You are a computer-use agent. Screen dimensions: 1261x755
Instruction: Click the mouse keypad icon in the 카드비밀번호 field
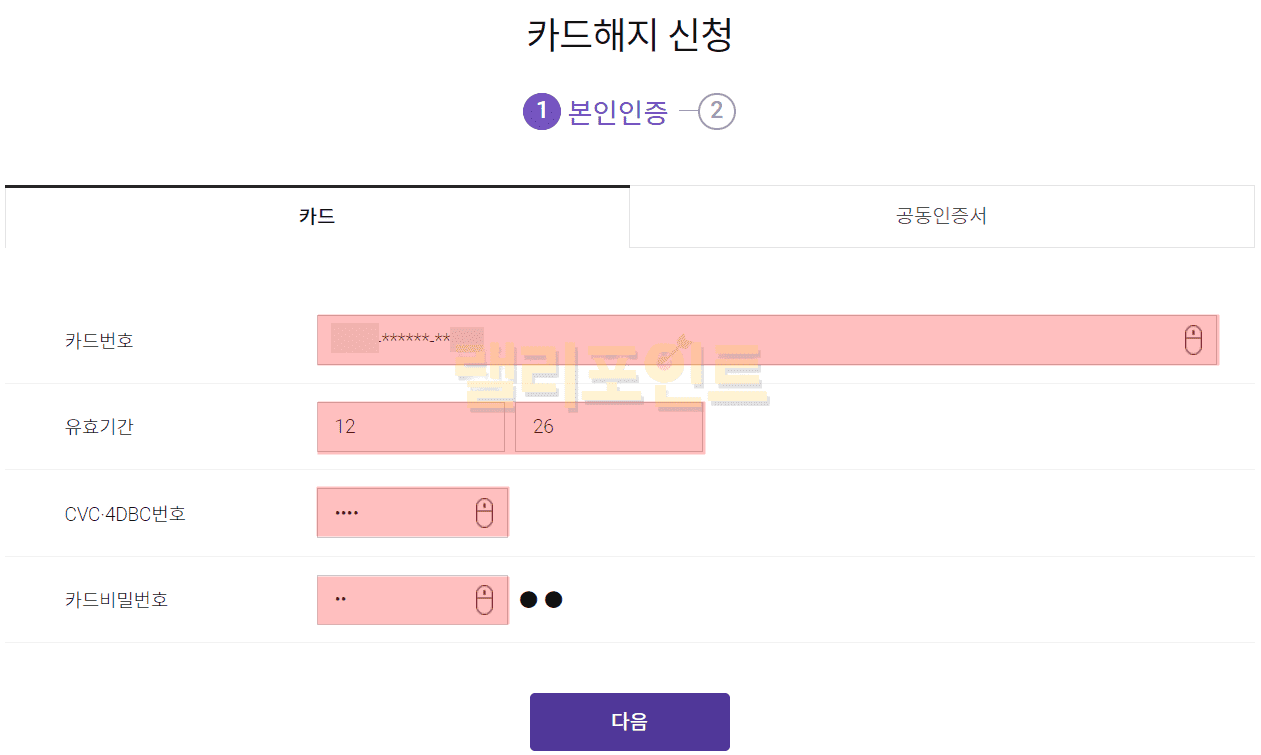(484, 600)
